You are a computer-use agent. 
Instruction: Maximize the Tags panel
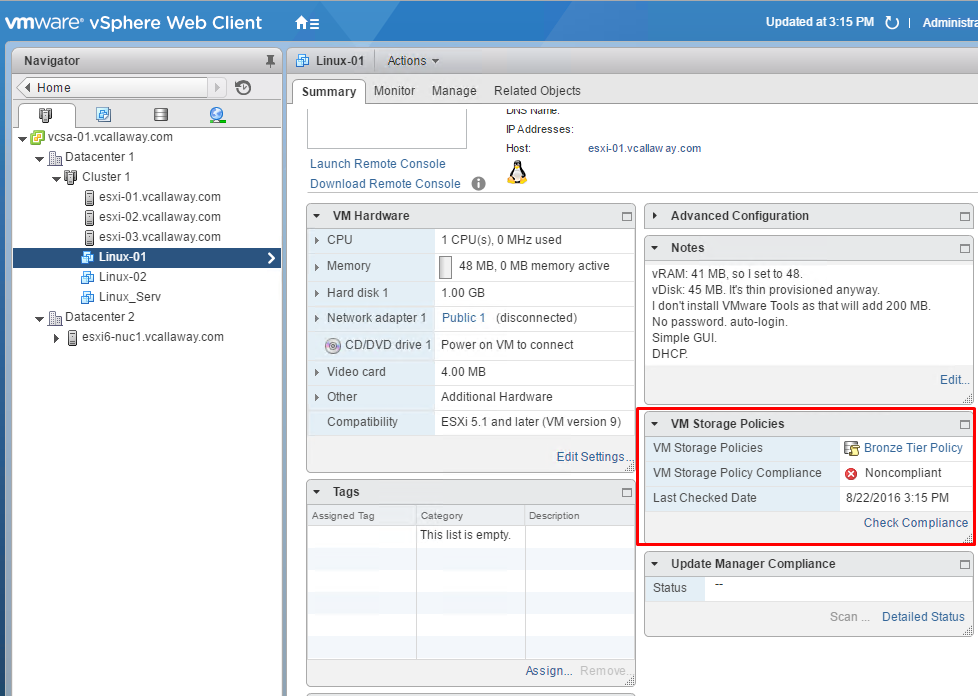(x=627, y=493)
